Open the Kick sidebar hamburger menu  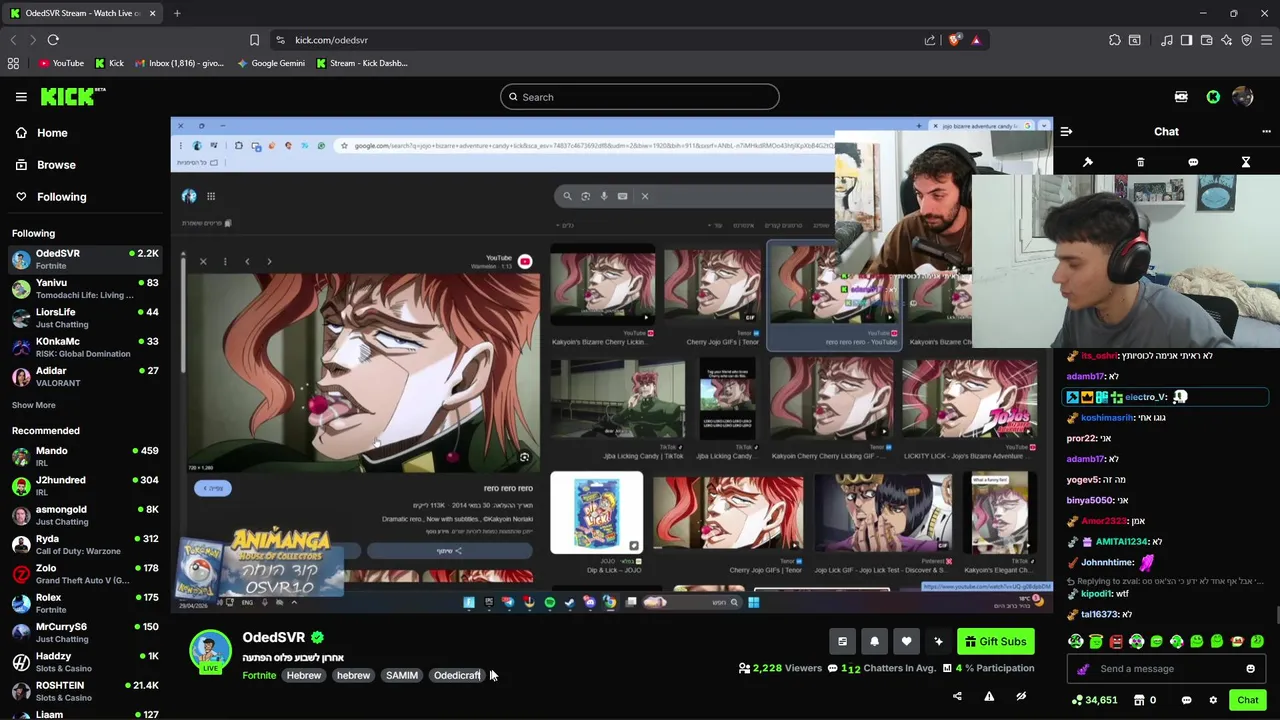[21, 97]
